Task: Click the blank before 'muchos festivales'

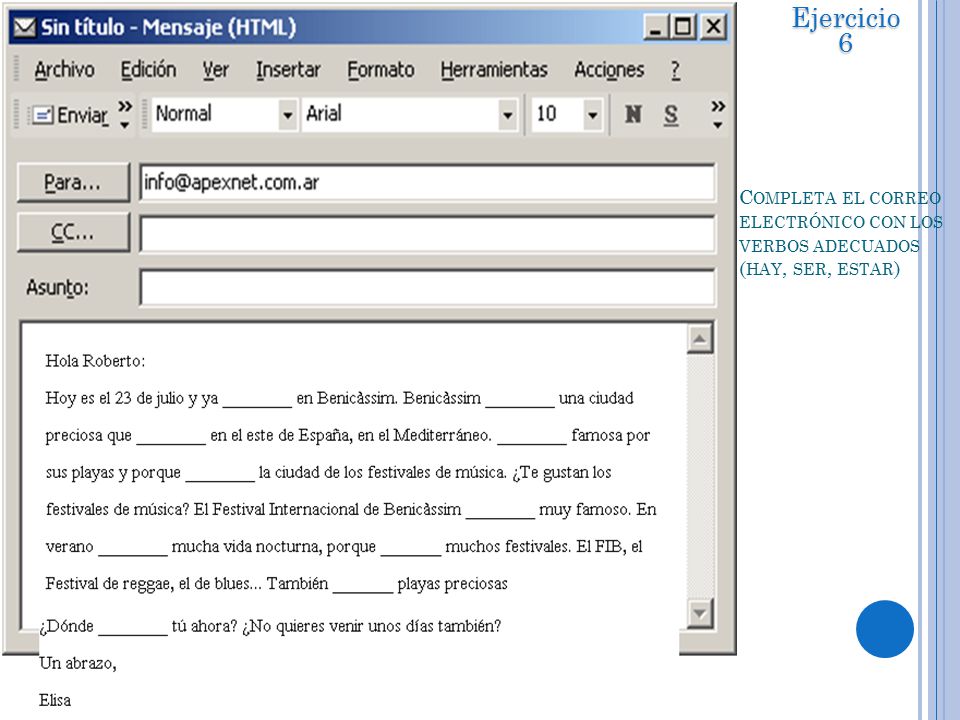Action: (411, 549)
